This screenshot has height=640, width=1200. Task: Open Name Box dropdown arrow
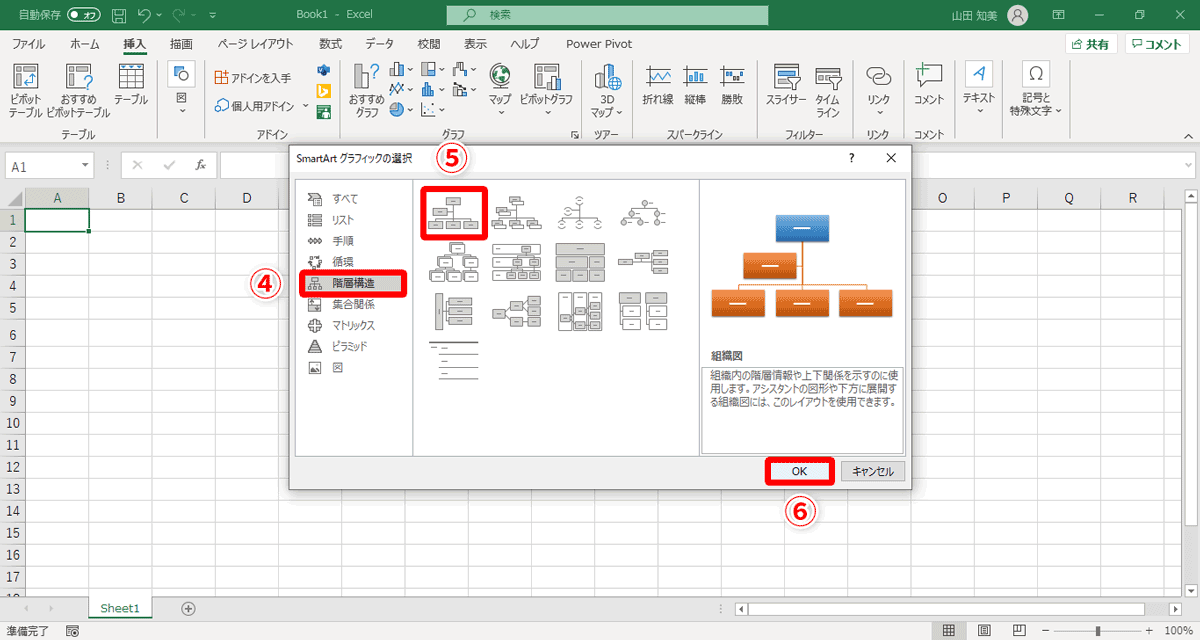tap(87, 166)
